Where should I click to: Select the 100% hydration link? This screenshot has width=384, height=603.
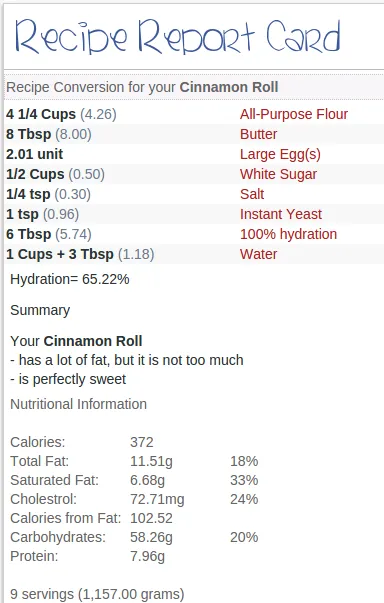tap(288, 234)
